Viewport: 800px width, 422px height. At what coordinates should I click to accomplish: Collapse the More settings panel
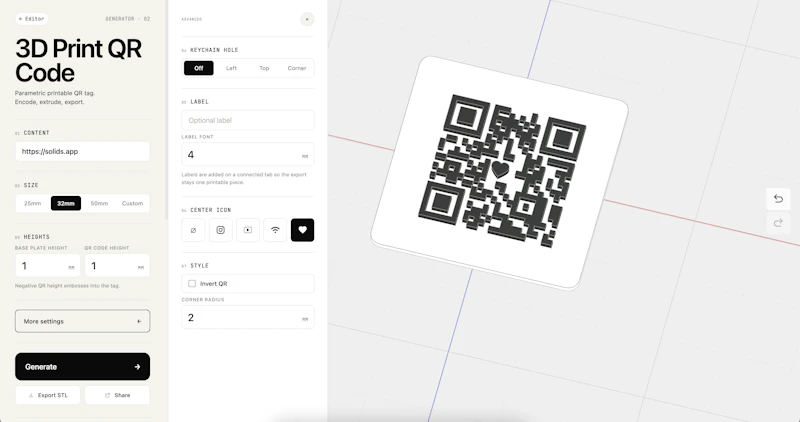click(83, 321)
